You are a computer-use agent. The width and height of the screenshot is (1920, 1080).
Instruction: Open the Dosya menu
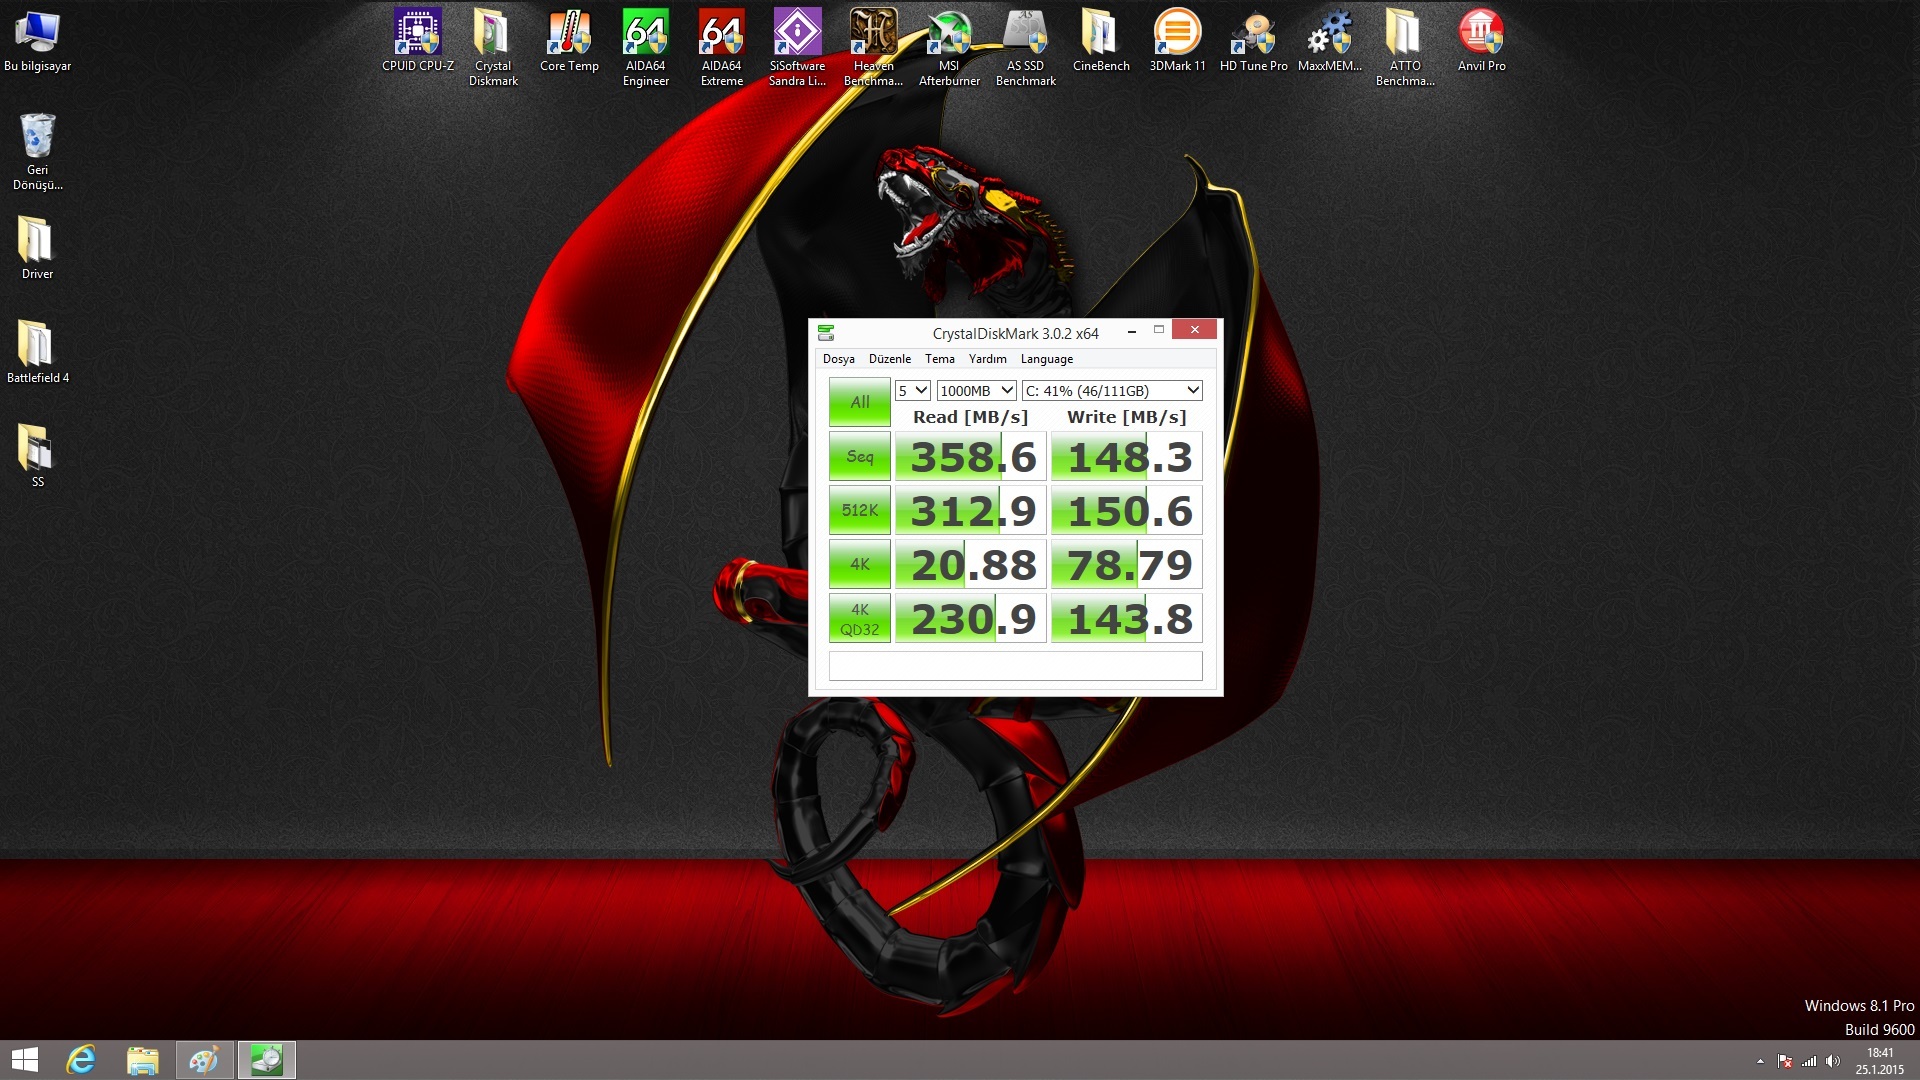(x=838, y=359)
